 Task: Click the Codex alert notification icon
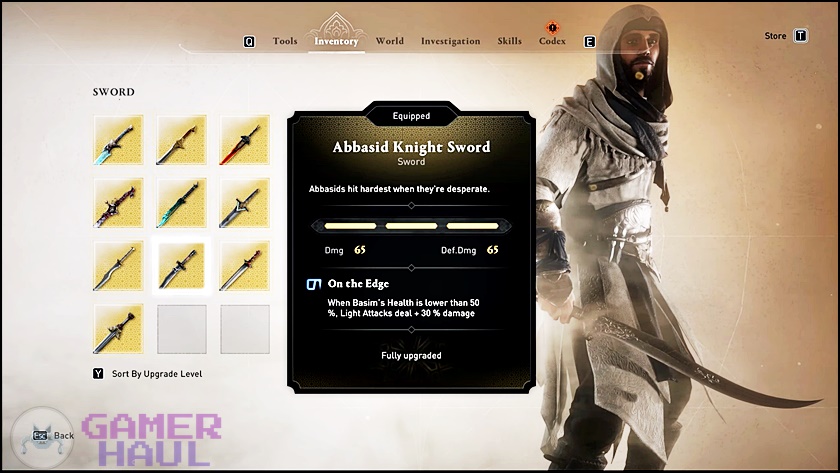tap(552, 27)
